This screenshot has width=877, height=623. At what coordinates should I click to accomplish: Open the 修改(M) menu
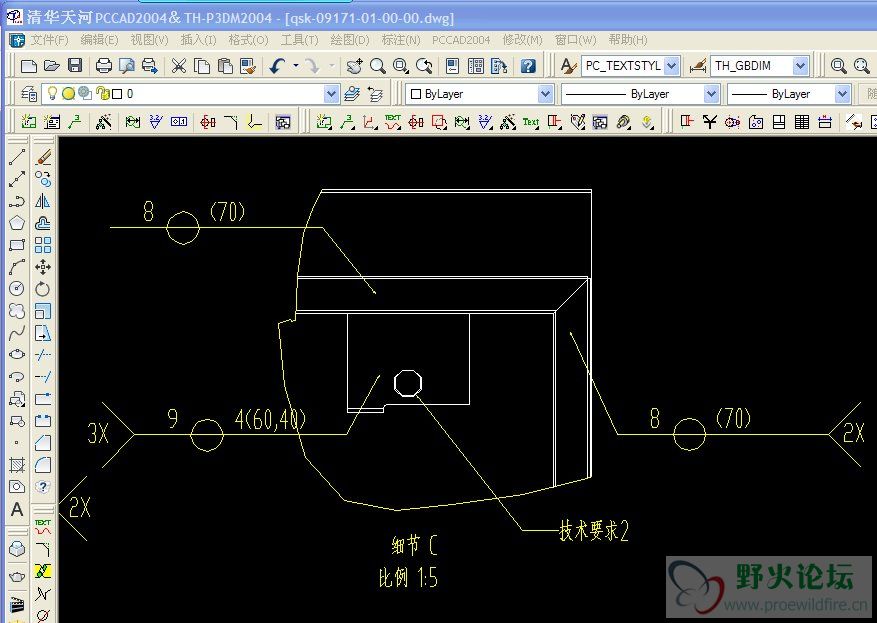point(522,40)
